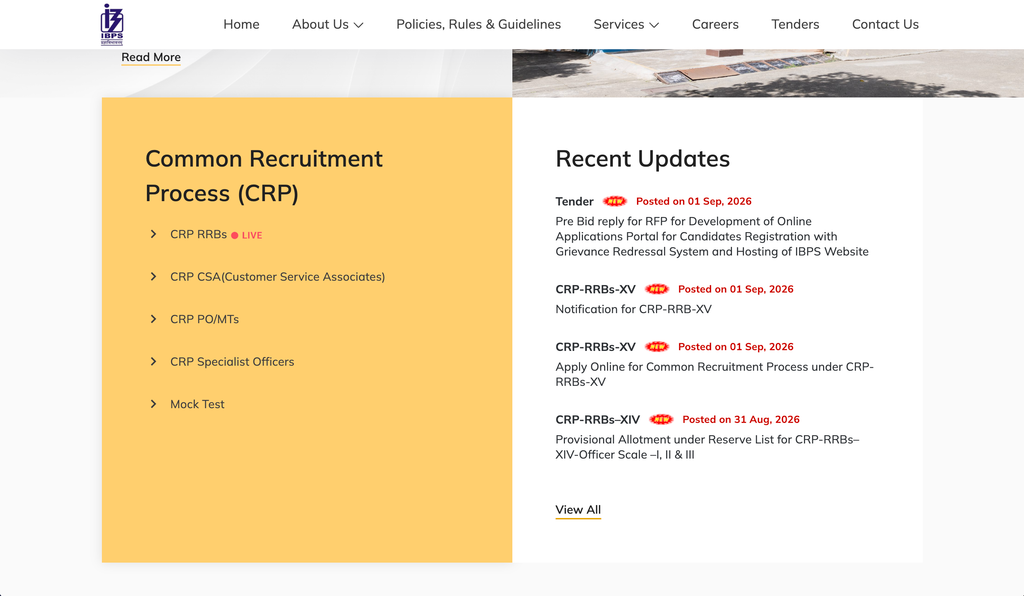Click the IBPS logo in the header
This screenshot has height=596, width=1024.
pyautogui.click(x=112, y=25)
